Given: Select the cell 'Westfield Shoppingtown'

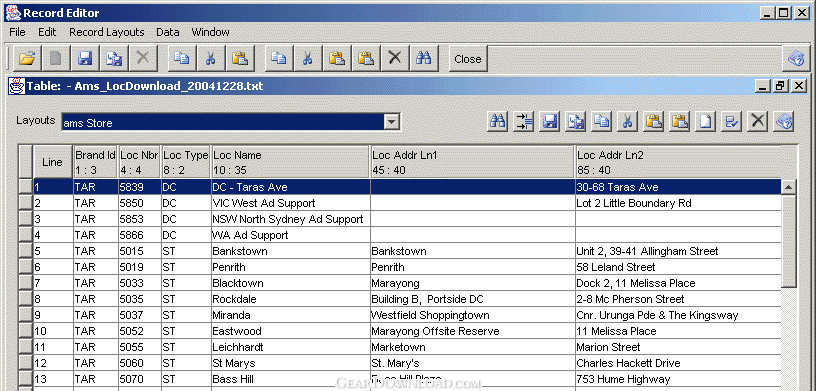Looking at the screenshot, I should point(473,315).
